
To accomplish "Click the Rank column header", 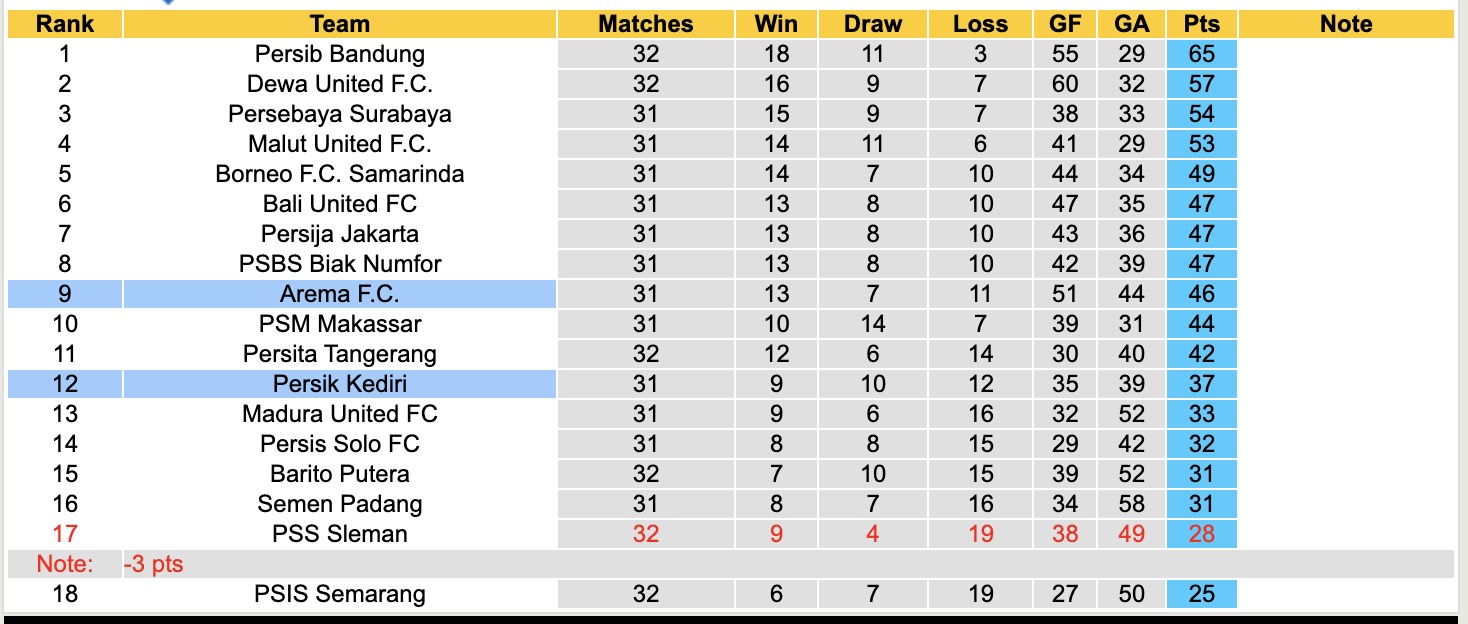I will (x=65, y=24).
